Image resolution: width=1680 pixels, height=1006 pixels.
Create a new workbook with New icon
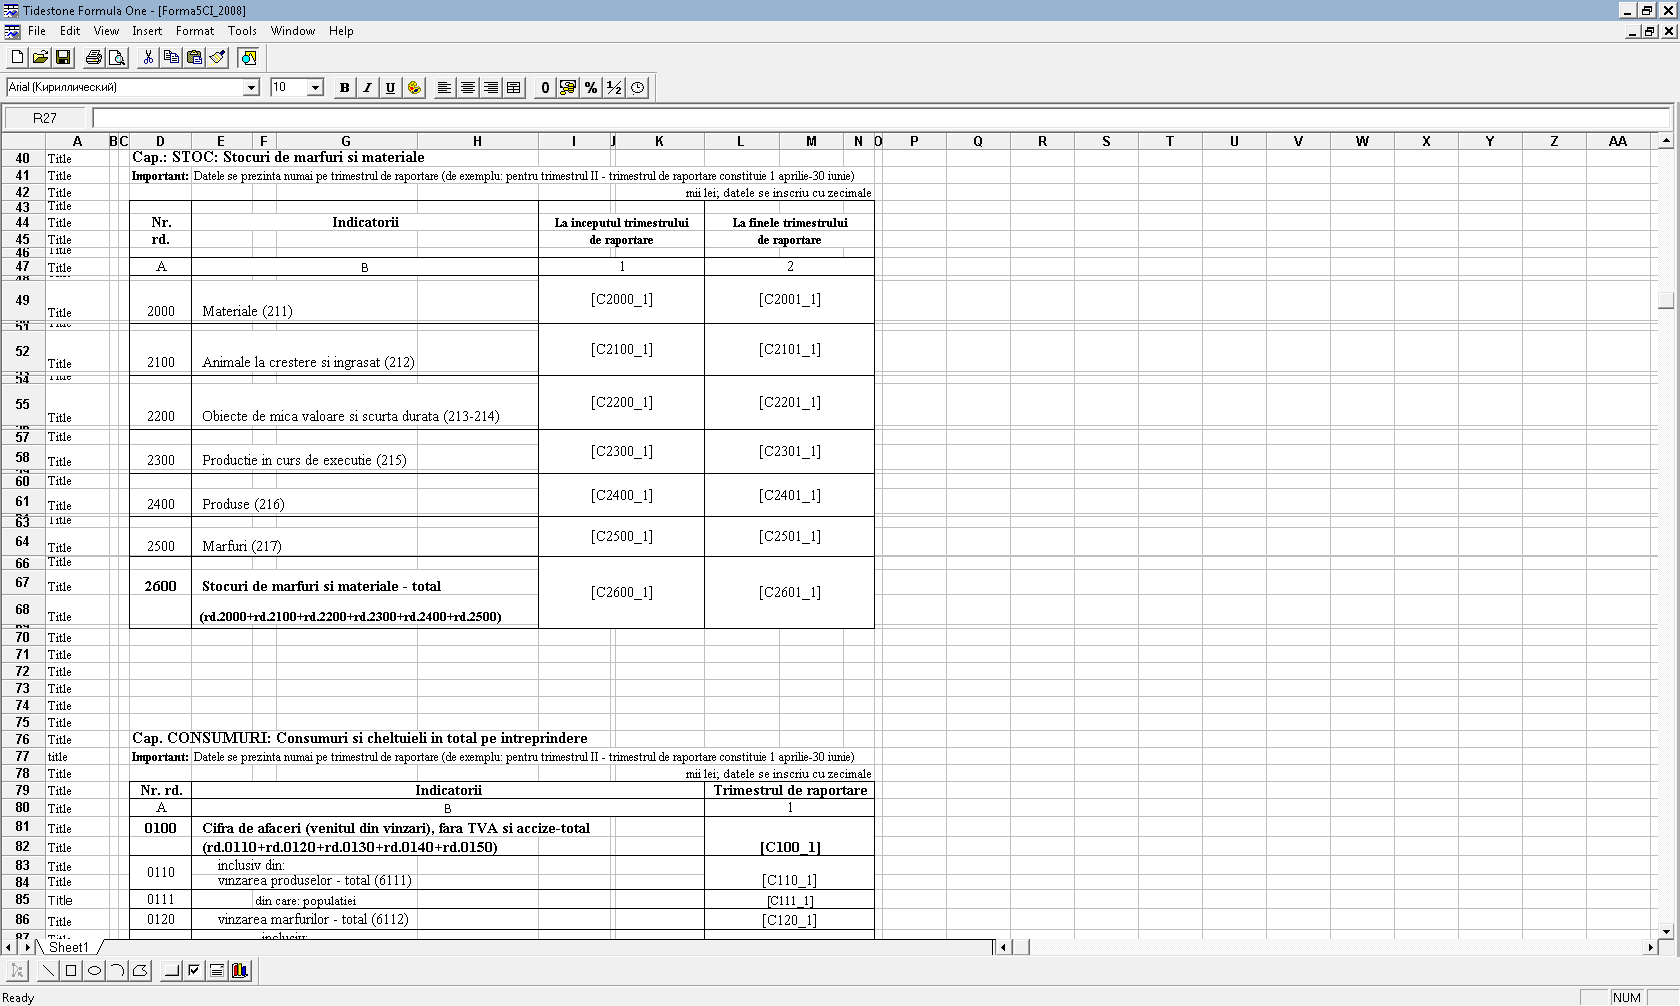[17, 57]
